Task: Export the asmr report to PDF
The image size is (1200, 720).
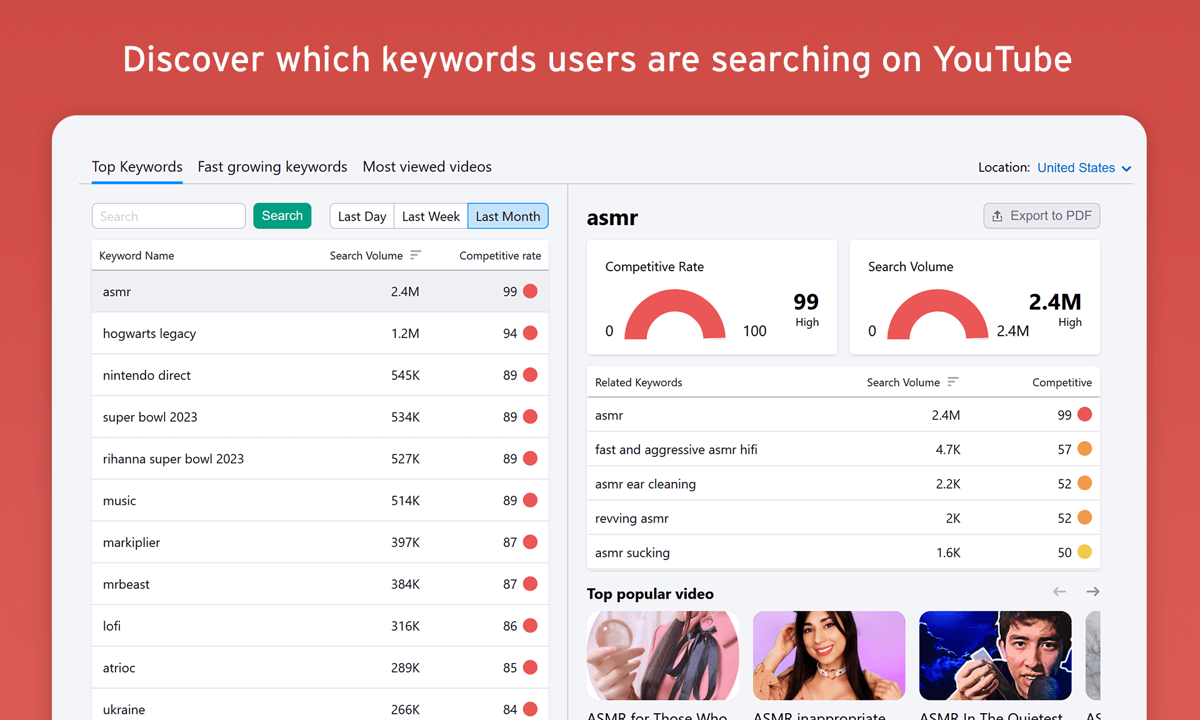Action: click(x=1041, y=215)
